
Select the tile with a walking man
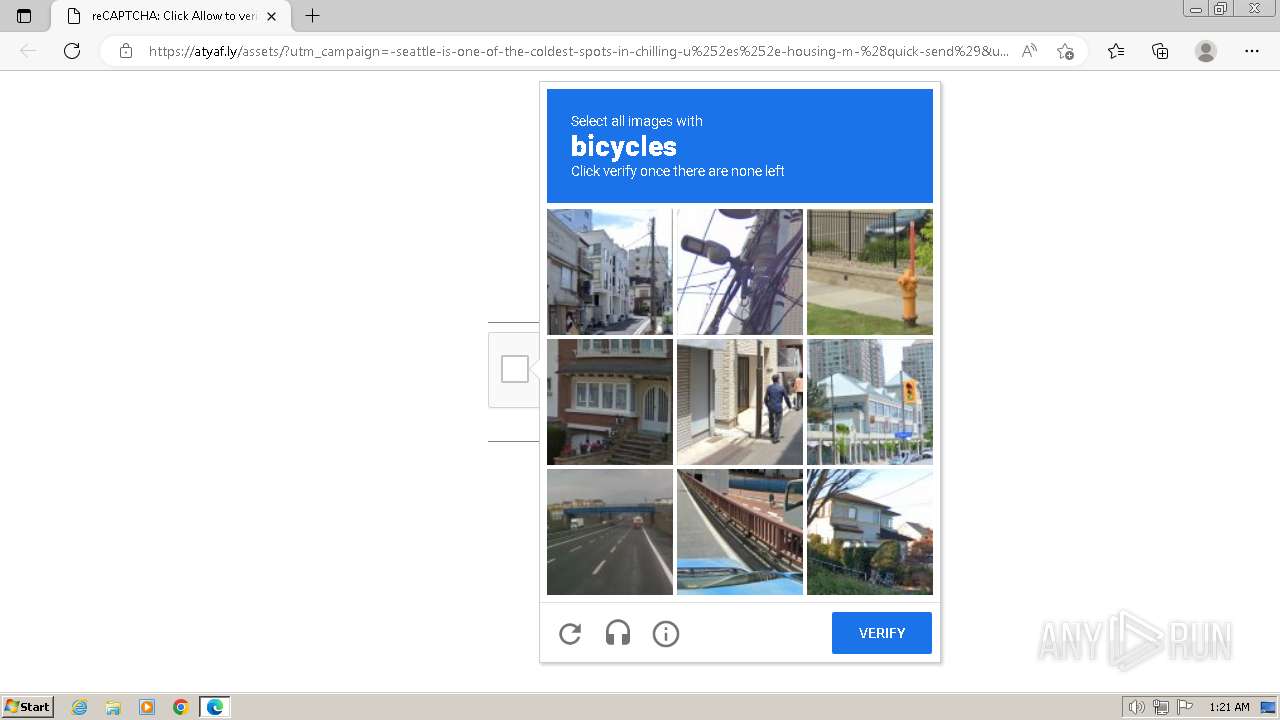(740, 402)
